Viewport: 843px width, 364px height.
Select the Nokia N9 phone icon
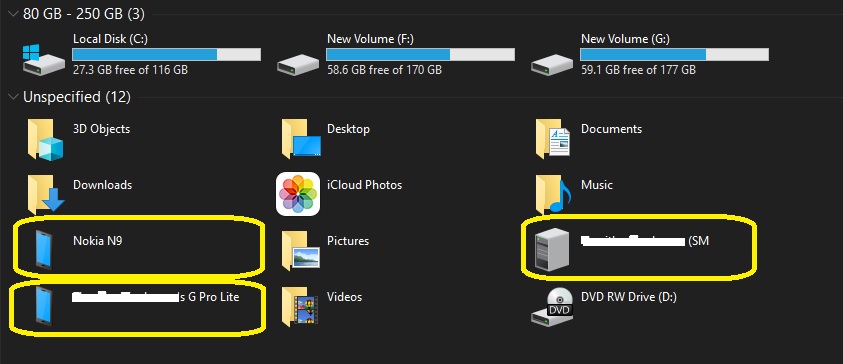pyautogui.click(x=44, y=249)
